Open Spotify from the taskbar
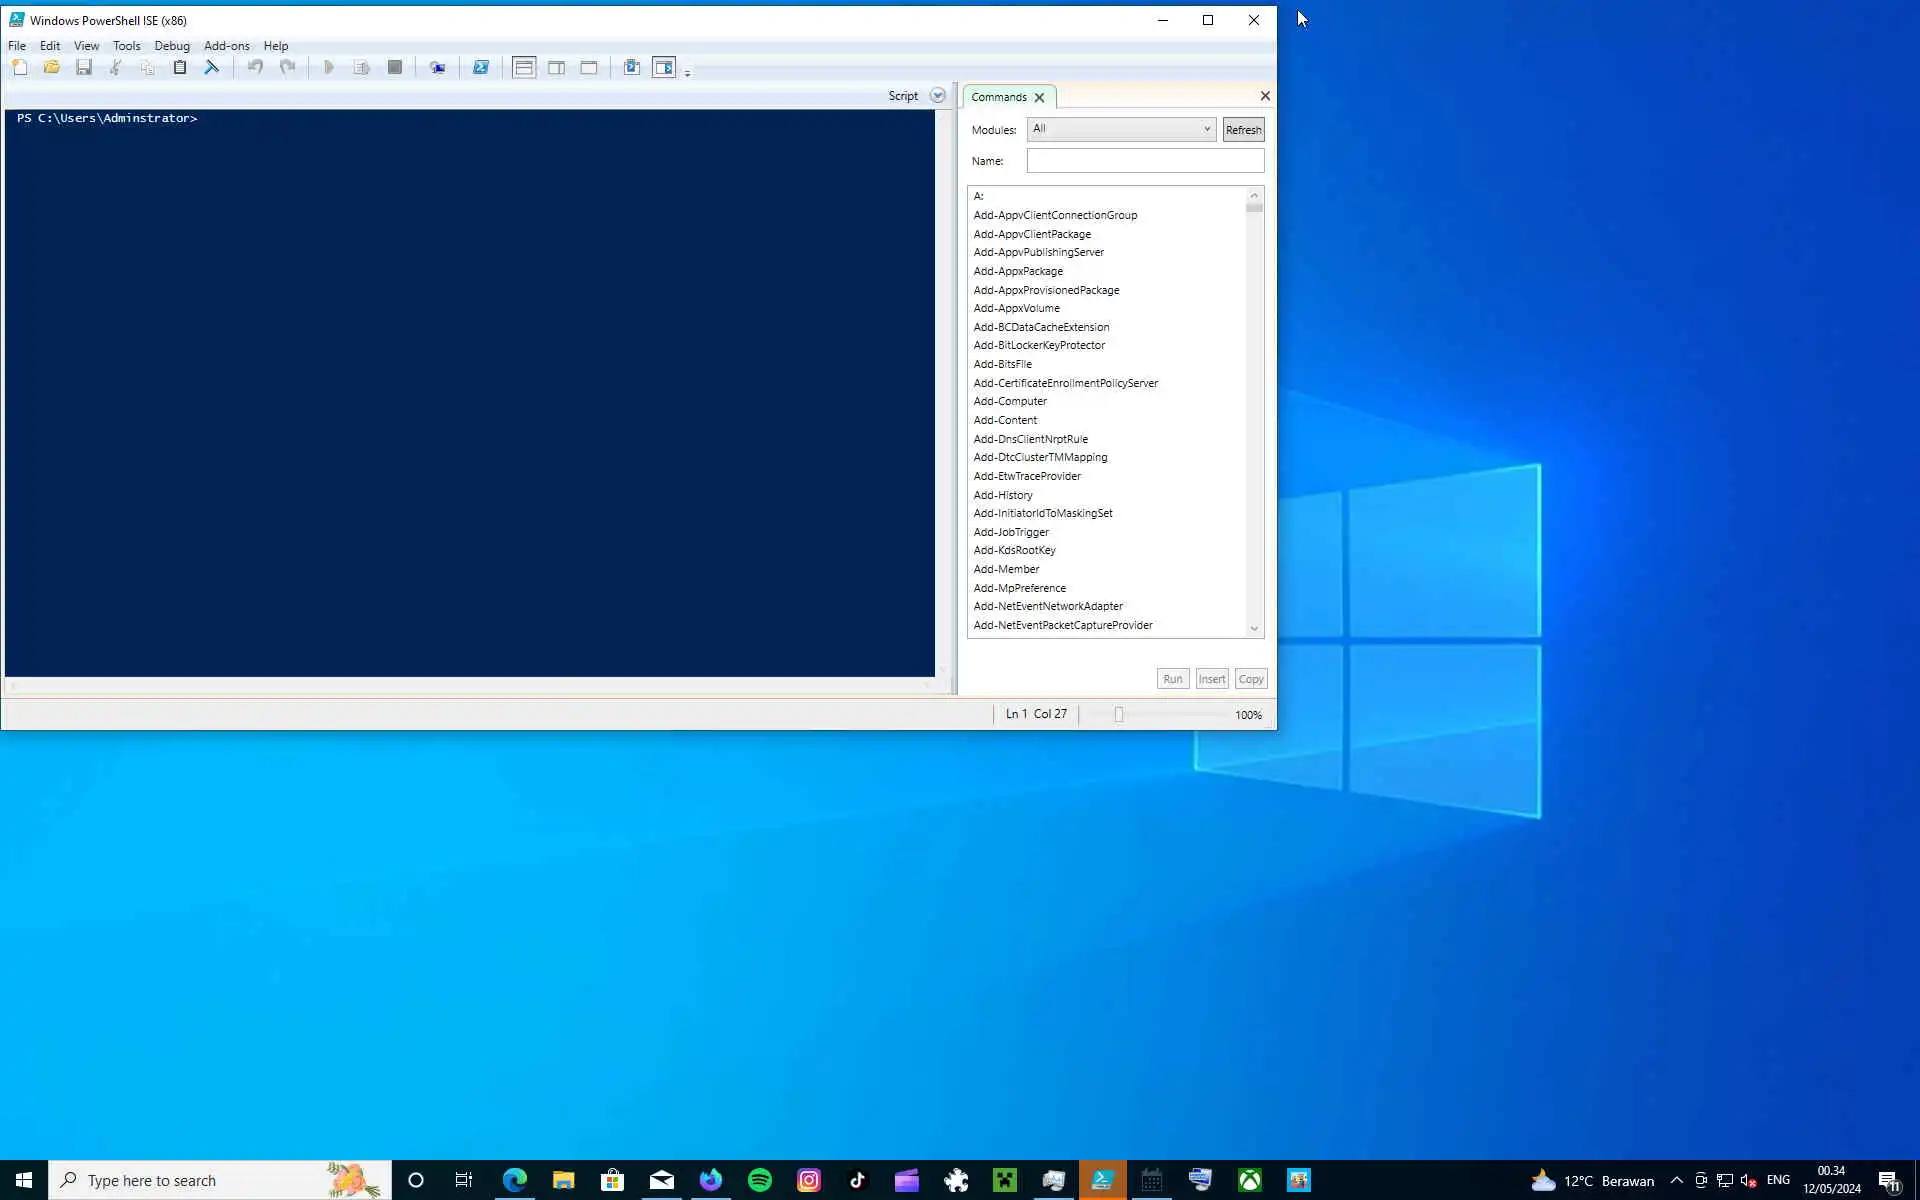 pos(760,1180)
